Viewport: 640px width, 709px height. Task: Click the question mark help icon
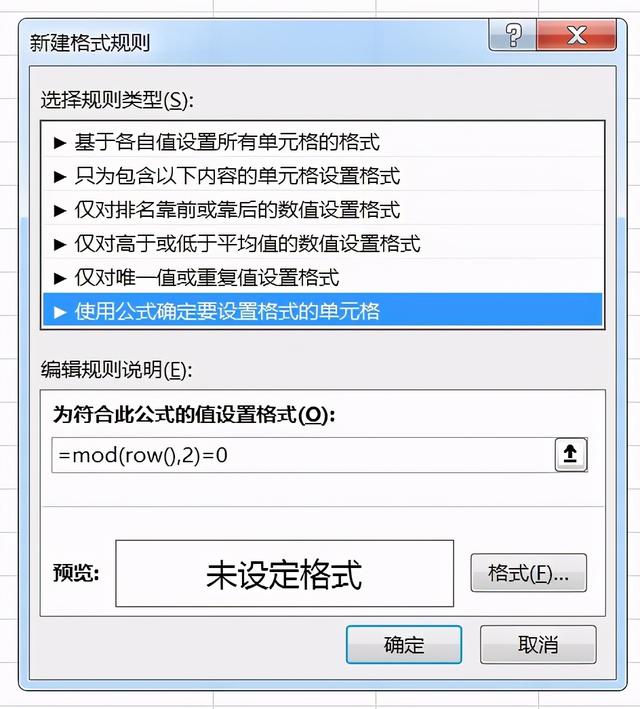tap(513, 35)
